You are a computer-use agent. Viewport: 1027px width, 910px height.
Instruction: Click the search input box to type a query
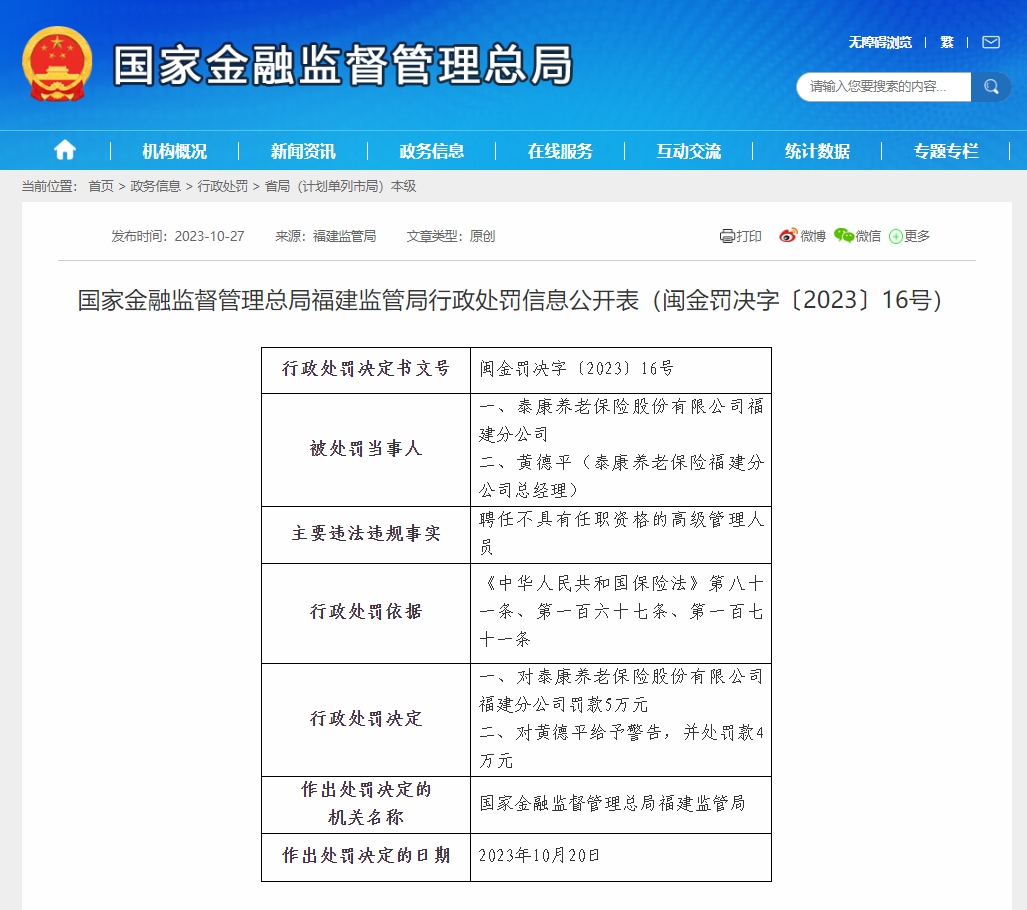880,87
